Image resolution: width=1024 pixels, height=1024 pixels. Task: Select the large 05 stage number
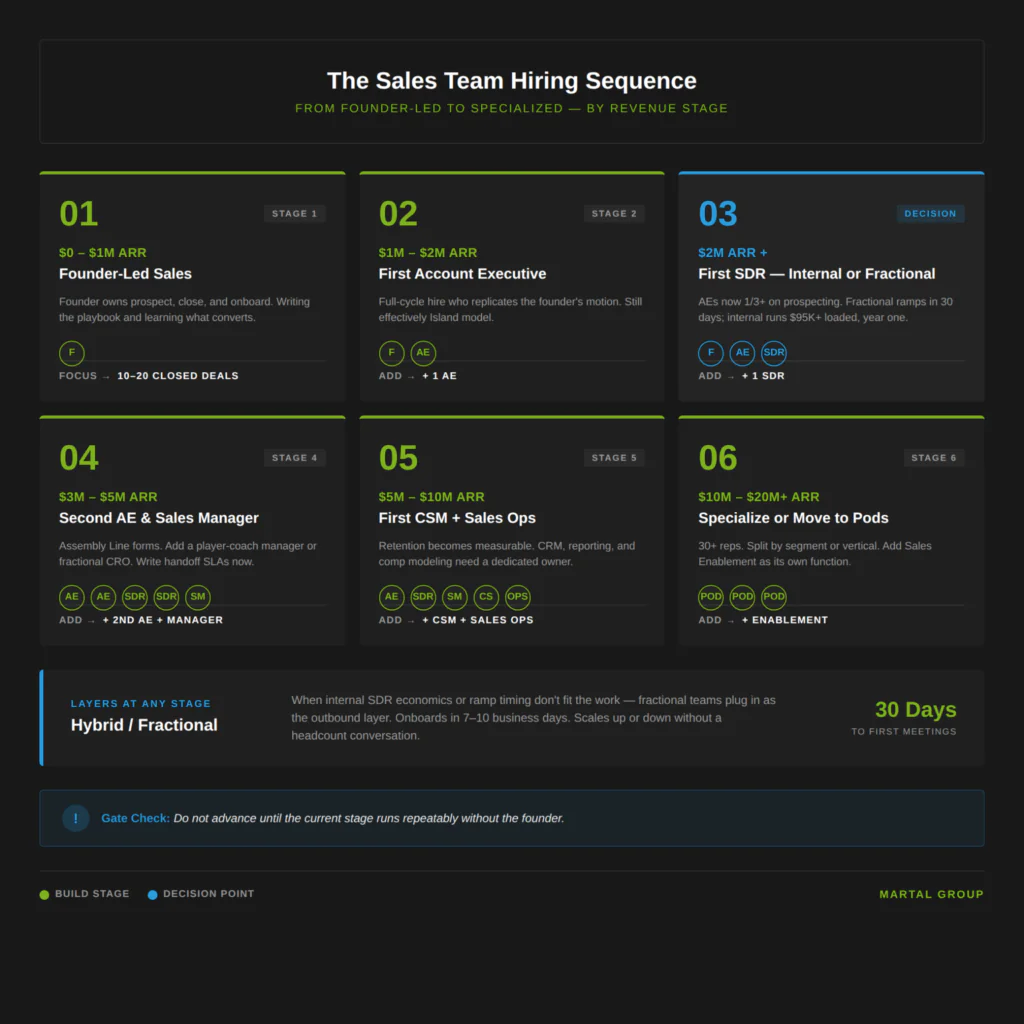coord(398,458)
